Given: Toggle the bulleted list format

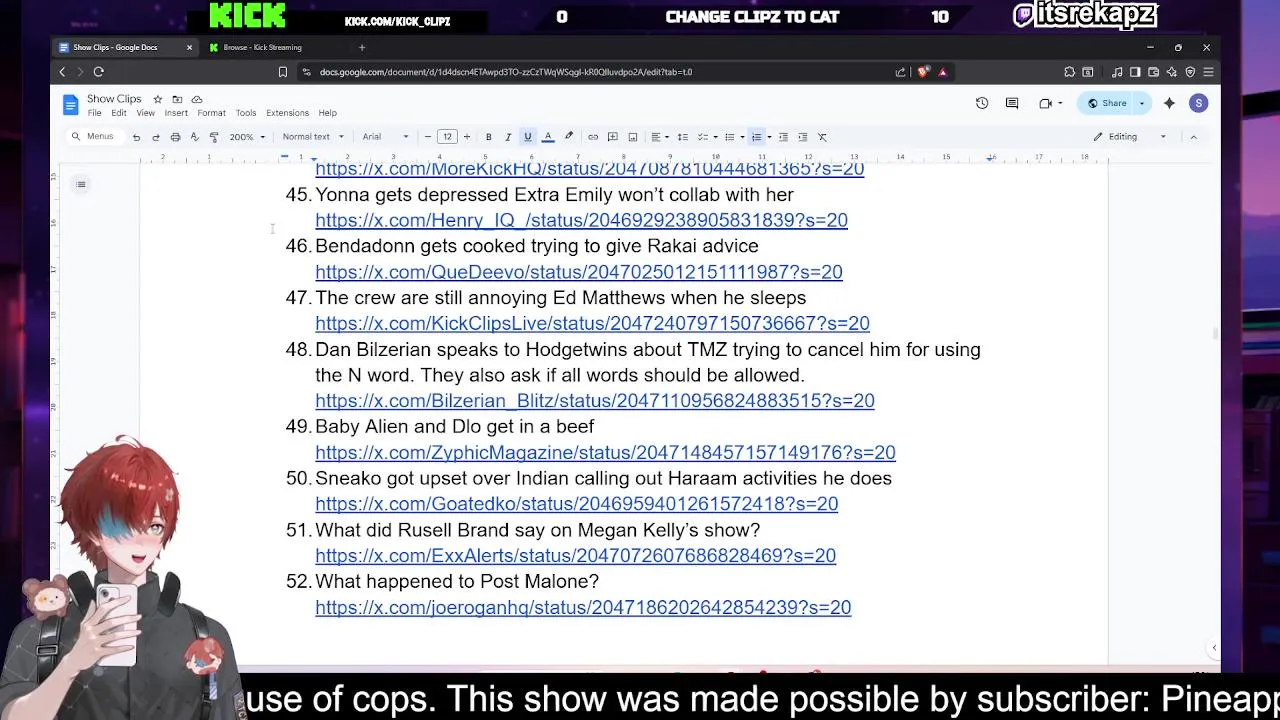Looking at the screenshot, I should click(729, 137).
